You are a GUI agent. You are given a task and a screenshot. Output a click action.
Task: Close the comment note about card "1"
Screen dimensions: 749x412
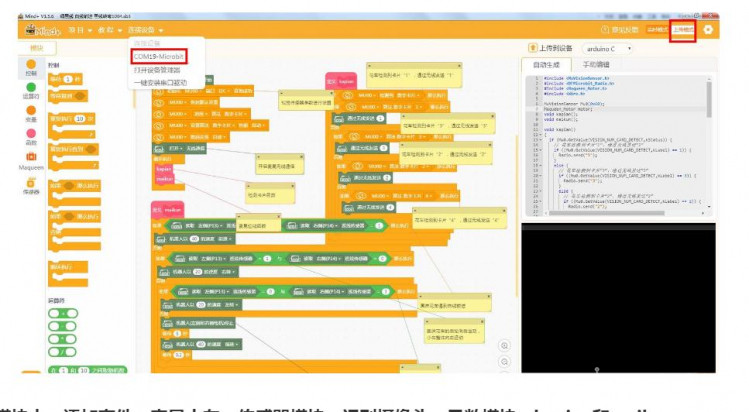pos(459,66)
